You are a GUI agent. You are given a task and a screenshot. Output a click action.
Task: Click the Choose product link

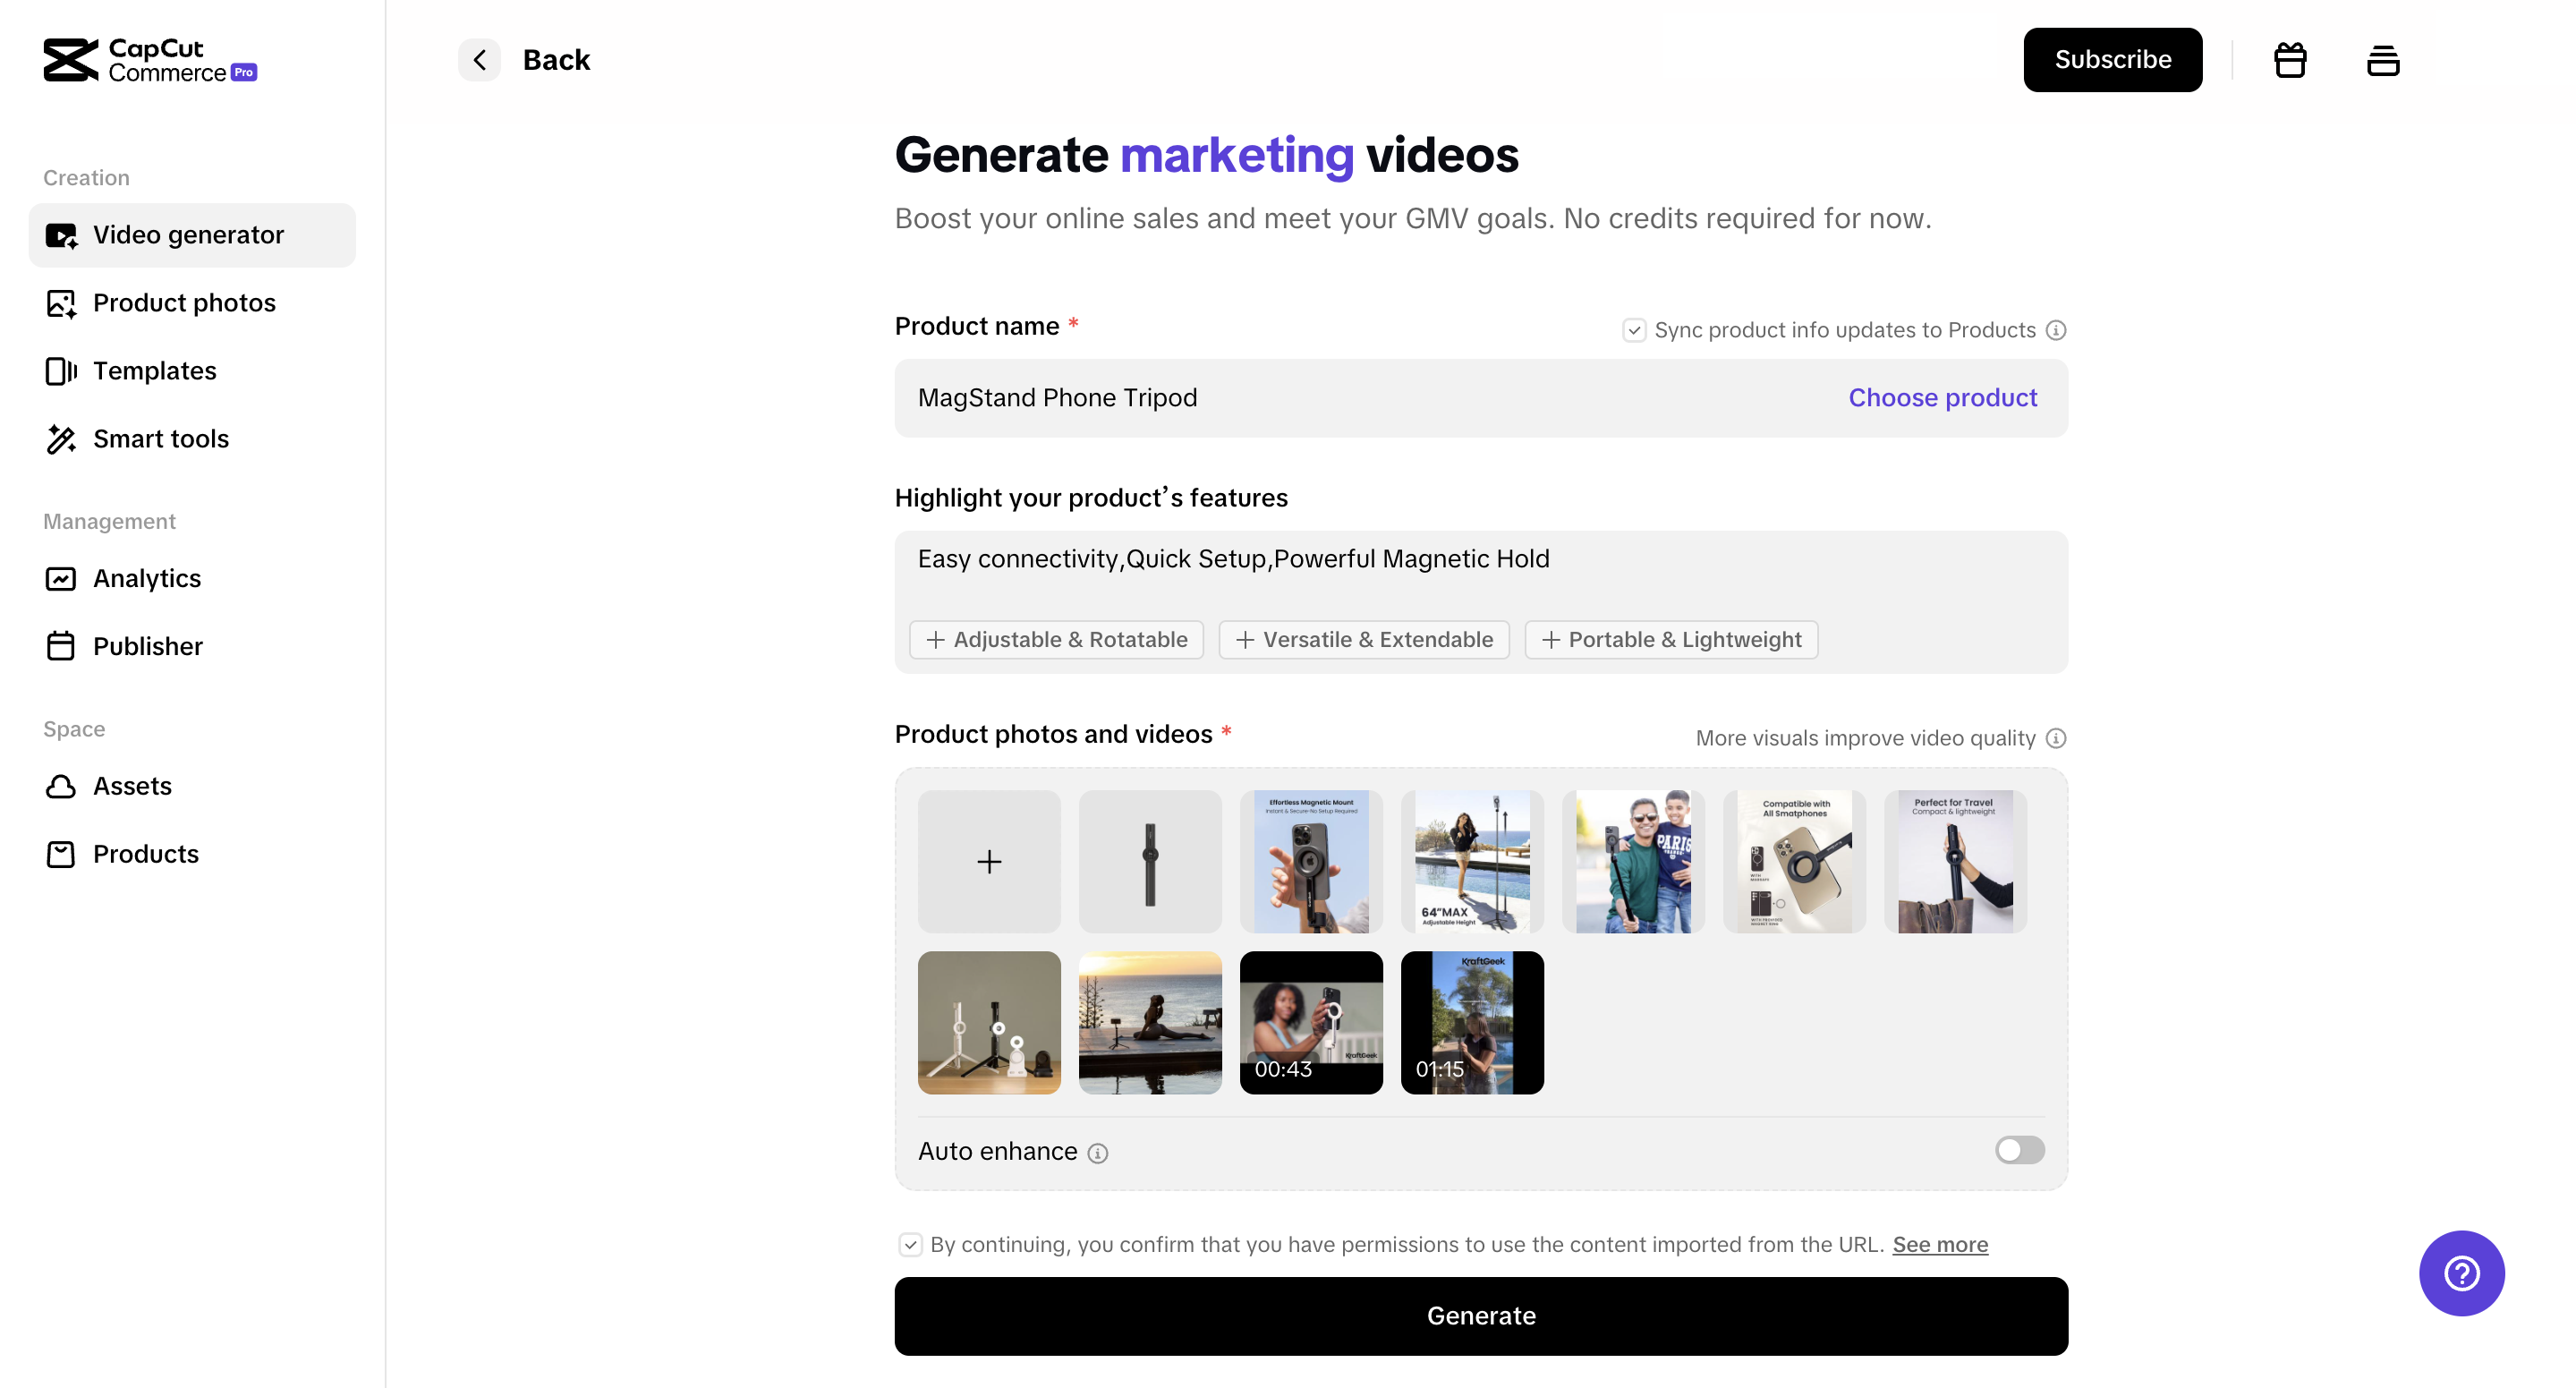tap(1942, 398)
